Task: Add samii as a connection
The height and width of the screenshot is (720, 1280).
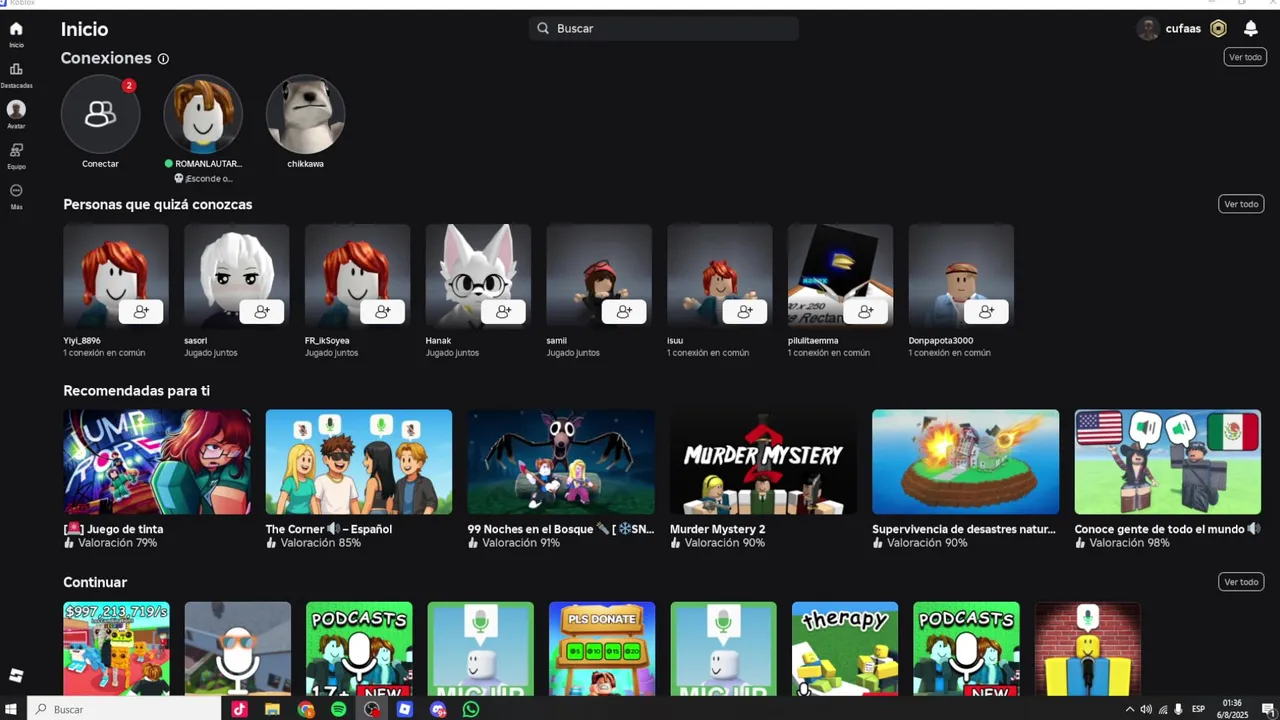Action: click(624, 312)
